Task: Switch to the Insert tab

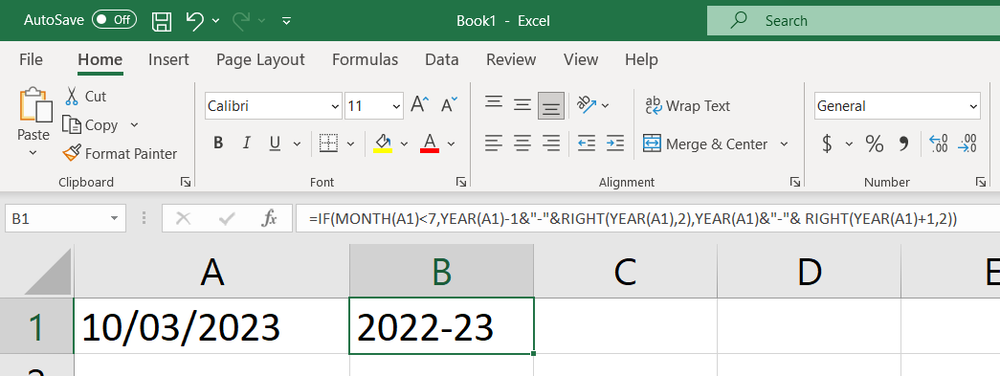Action: pos(168,60)
